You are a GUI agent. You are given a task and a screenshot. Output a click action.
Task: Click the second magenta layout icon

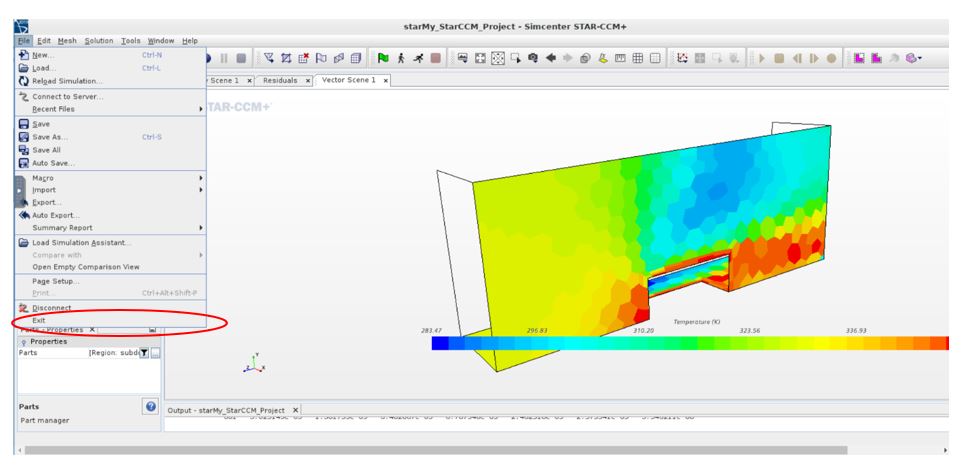(876, 58)
